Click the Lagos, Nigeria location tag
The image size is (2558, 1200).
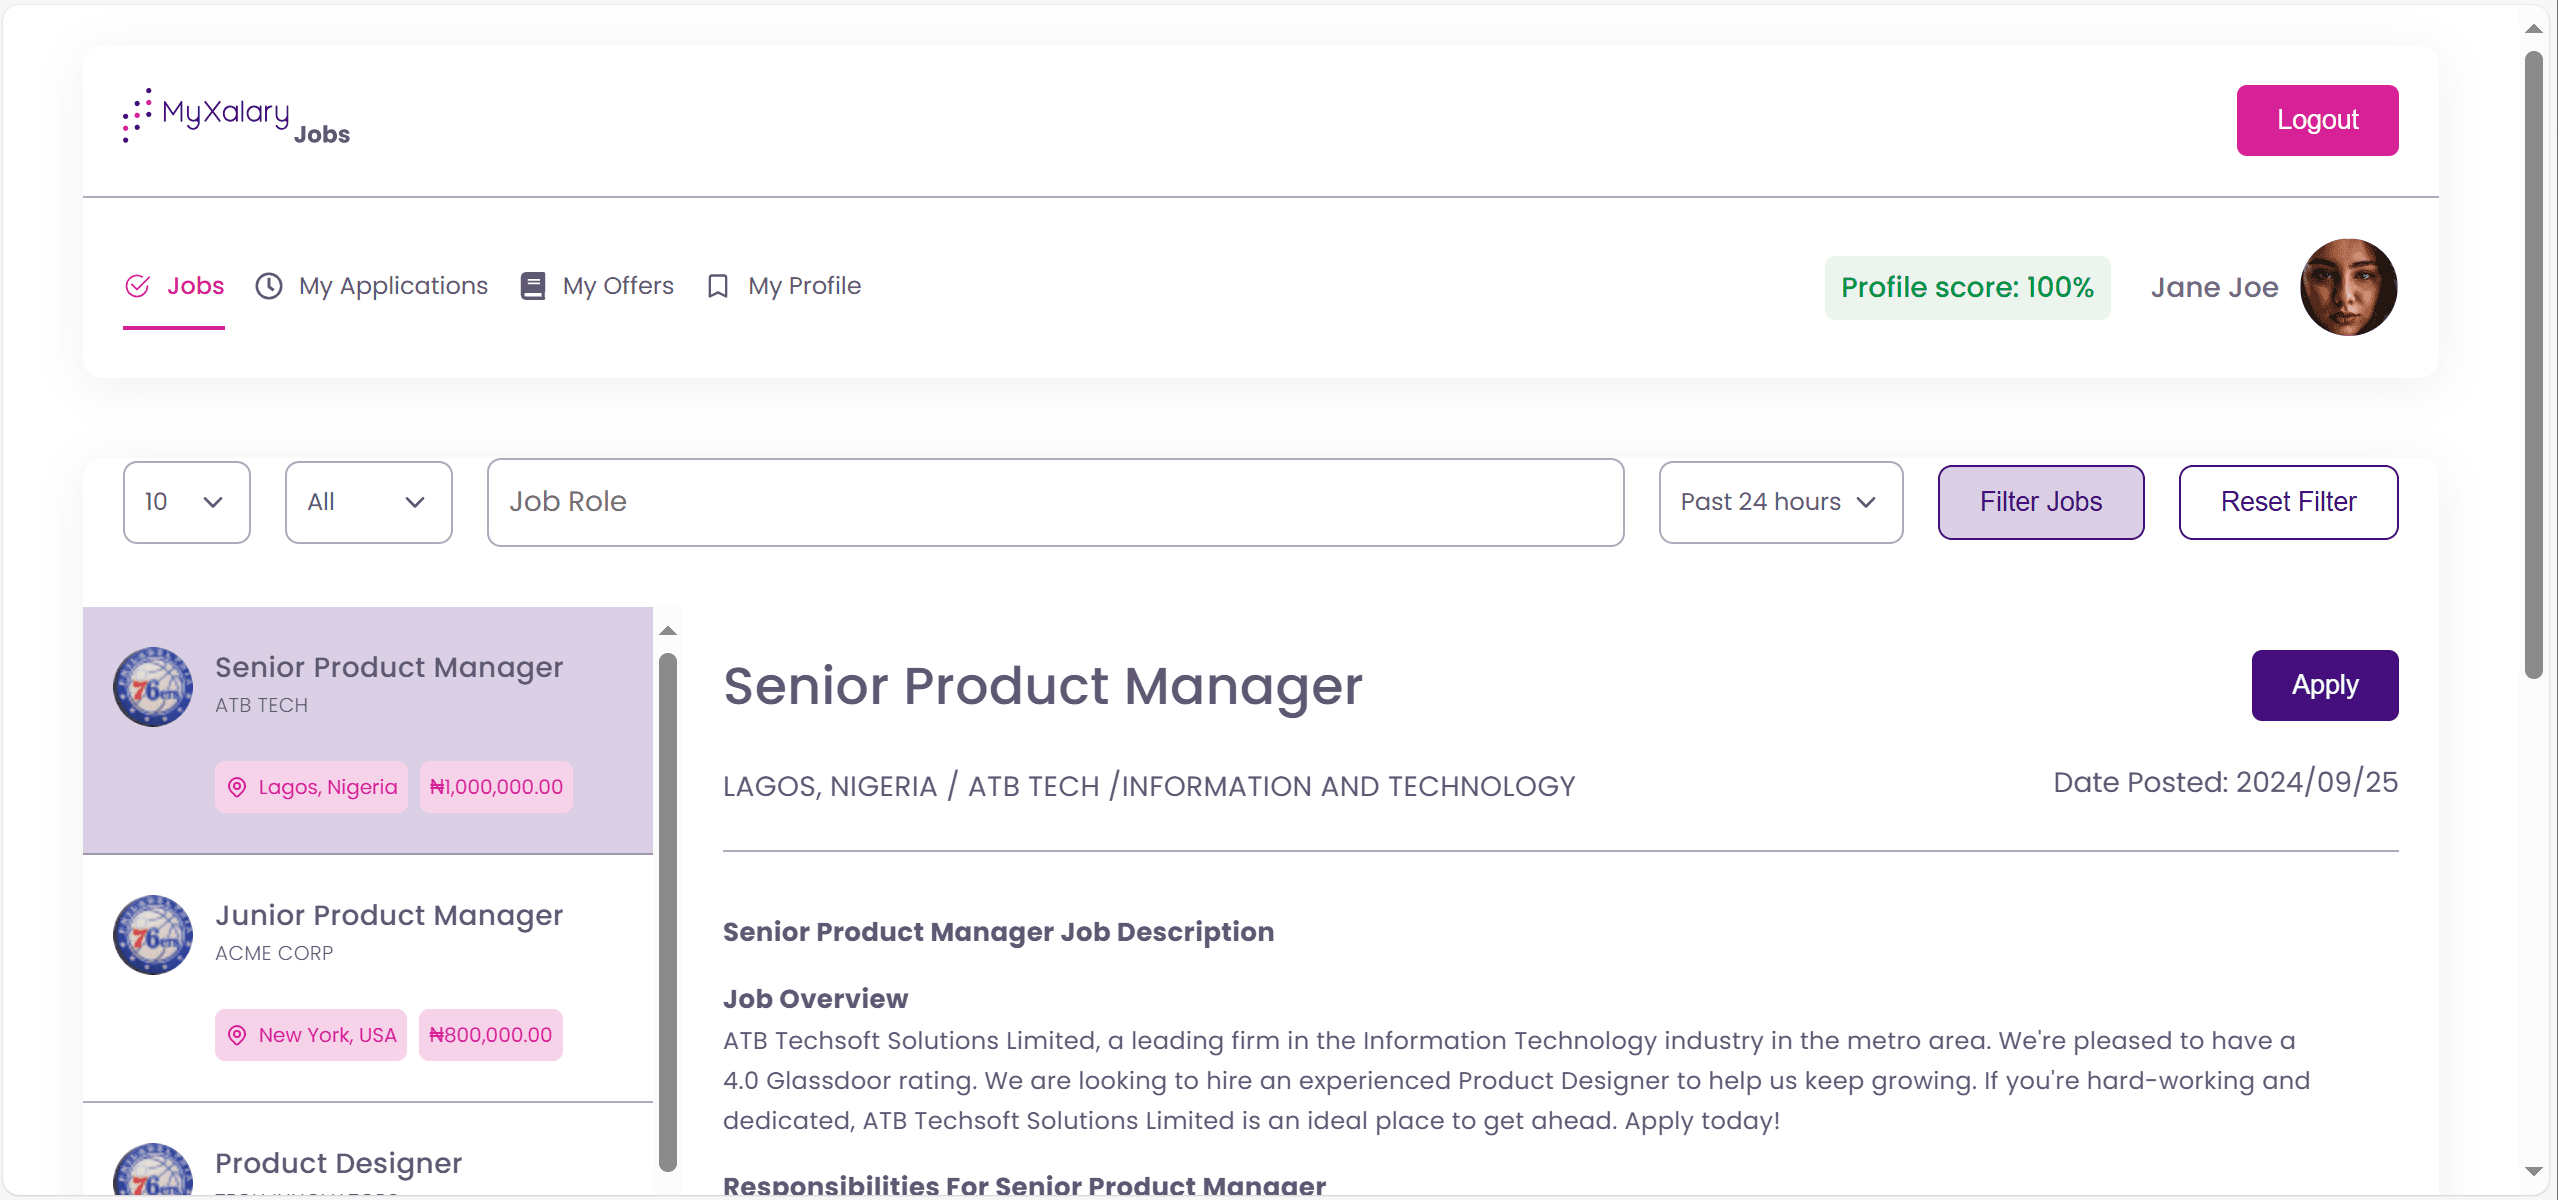pyautogui.click(x=312, y=787)
